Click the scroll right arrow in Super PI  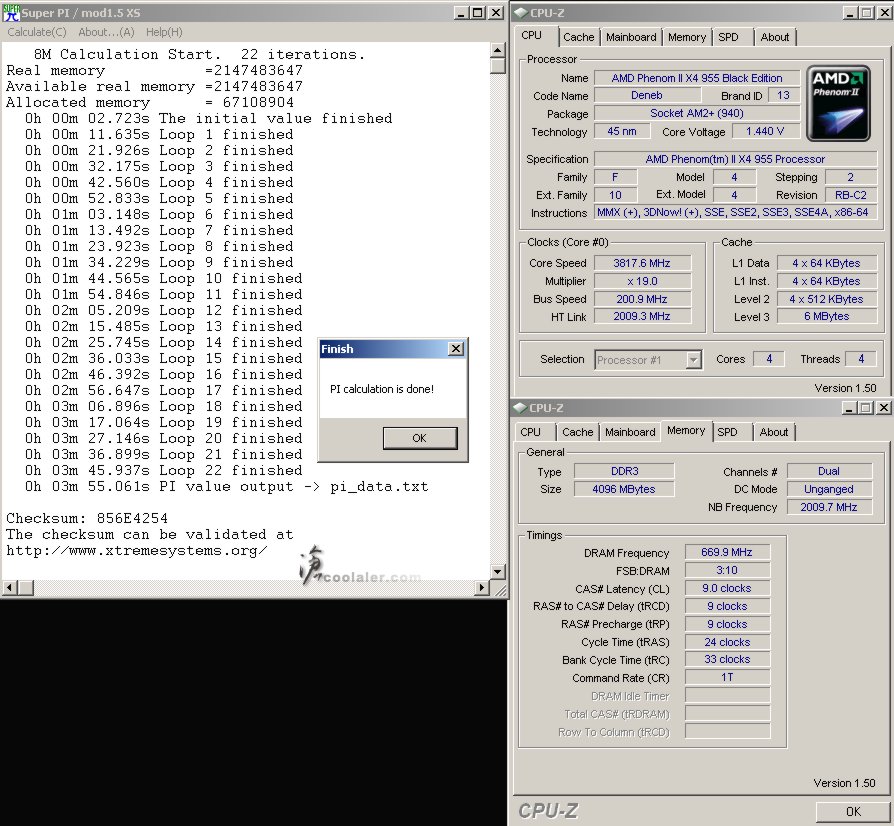482,587
